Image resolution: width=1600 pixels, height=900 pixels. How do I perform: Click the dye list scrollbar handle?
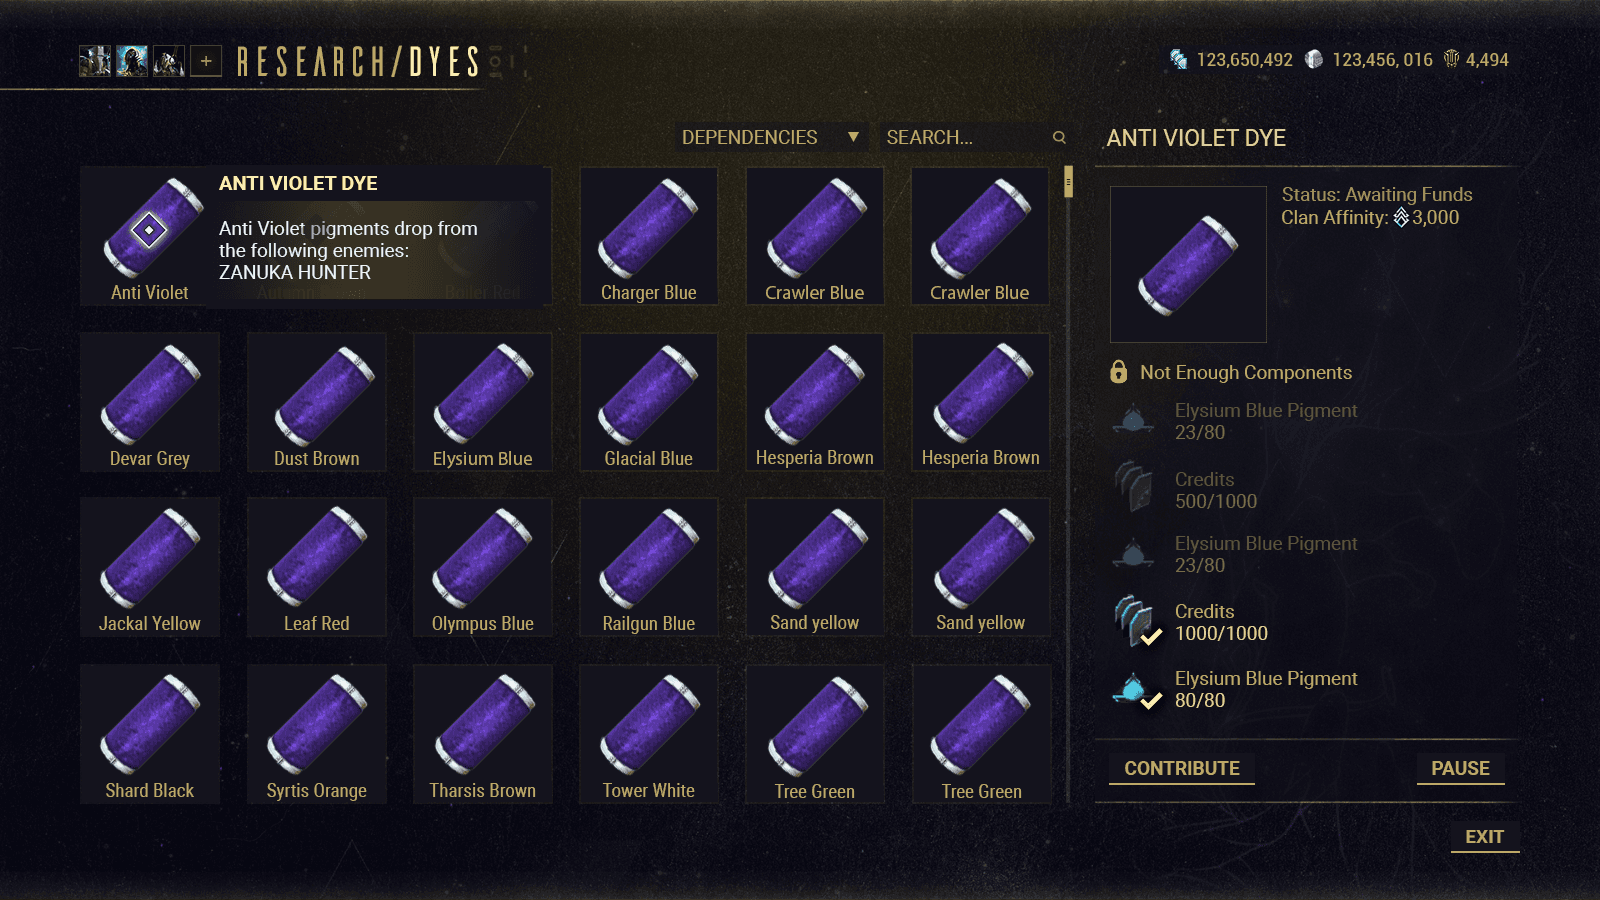1069,182
